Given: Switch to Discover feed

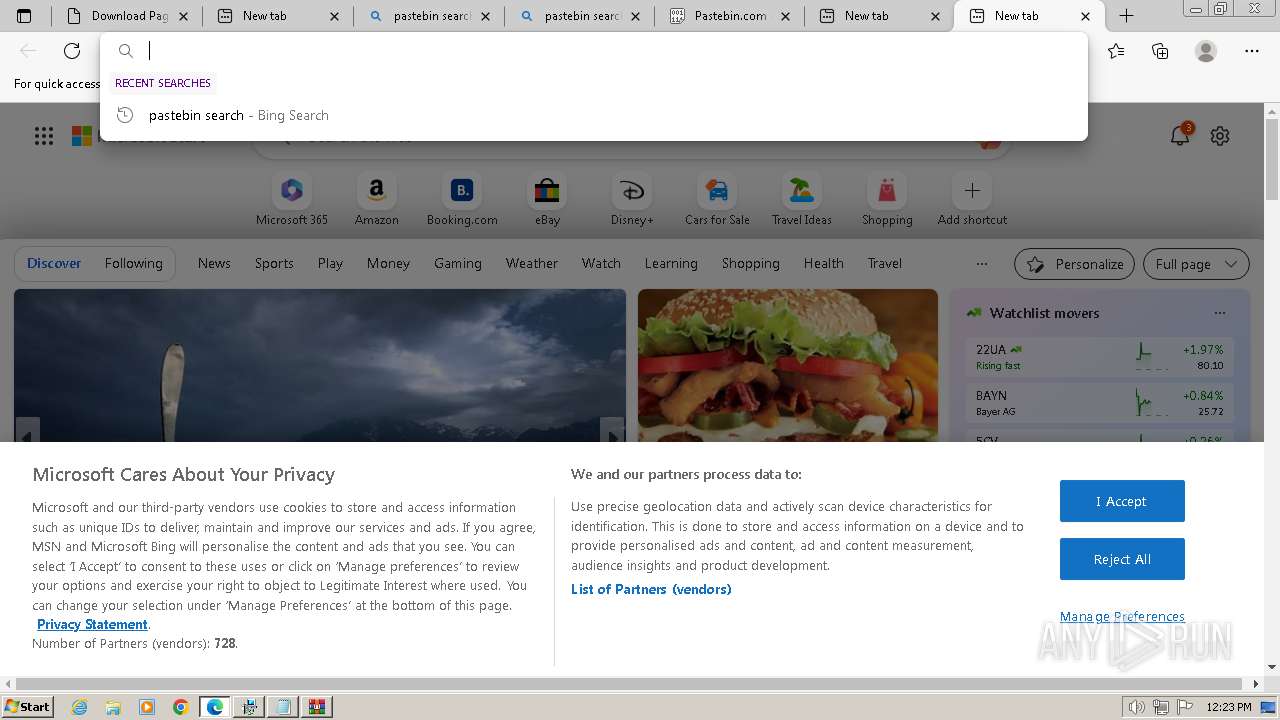Looking at the screenshot, I should pyautogui.click(x=54, y=263).
